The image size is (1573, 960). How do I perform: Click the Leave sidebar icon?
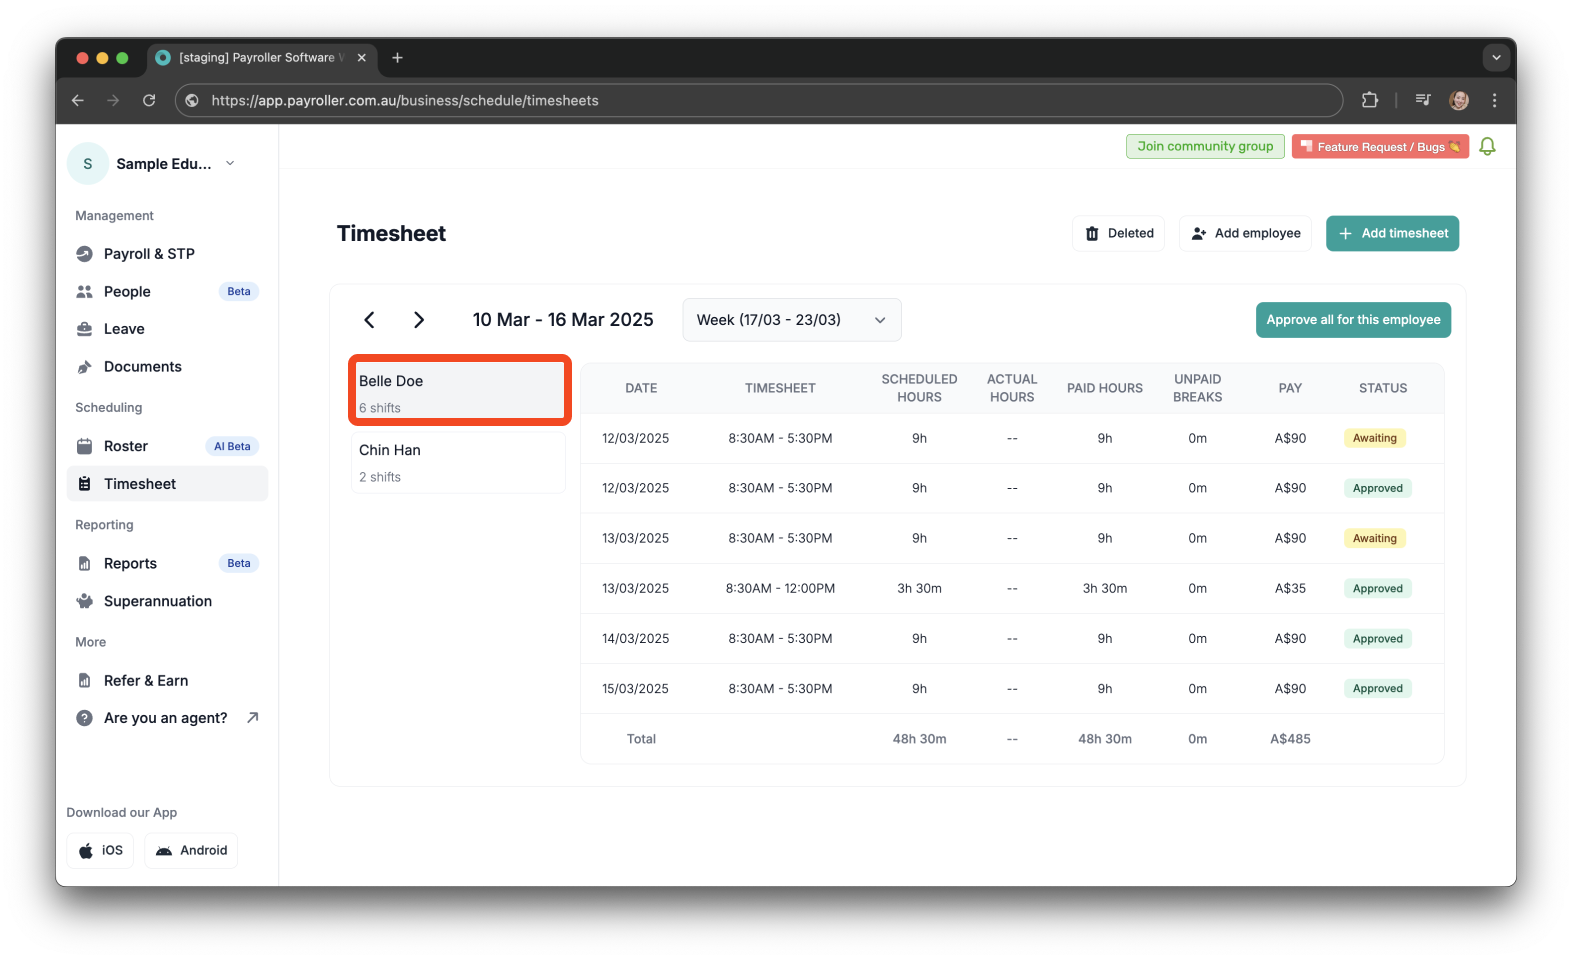[85, 329]
